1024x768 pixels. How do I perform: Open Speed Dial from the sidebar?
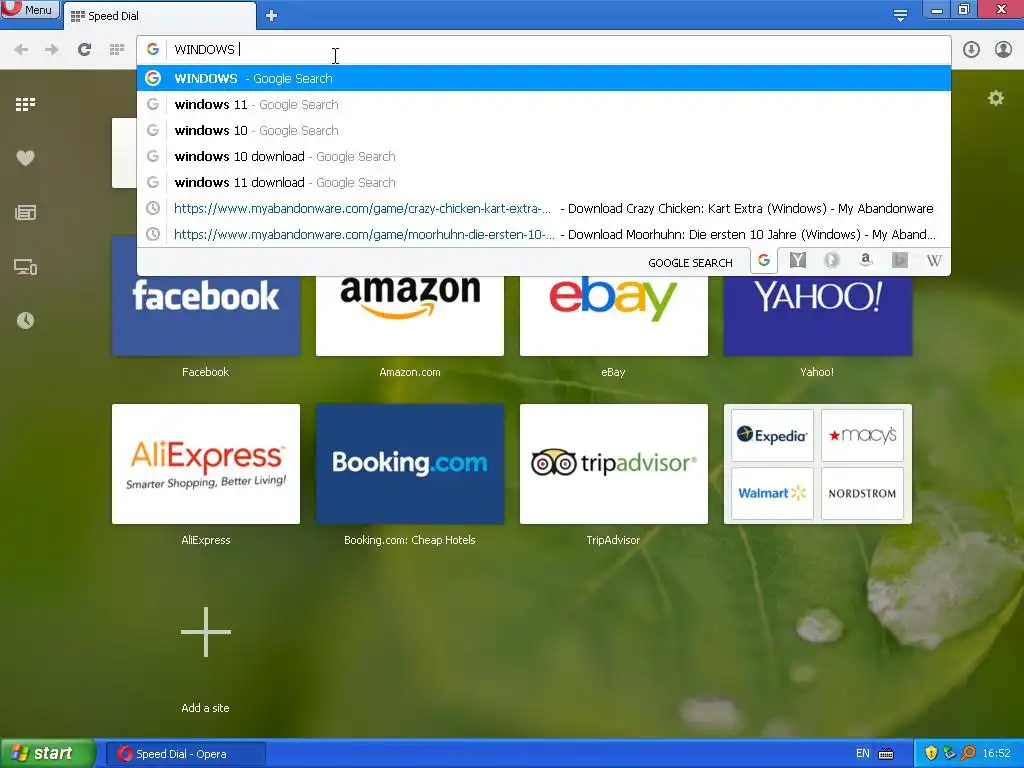coord(25,104)
